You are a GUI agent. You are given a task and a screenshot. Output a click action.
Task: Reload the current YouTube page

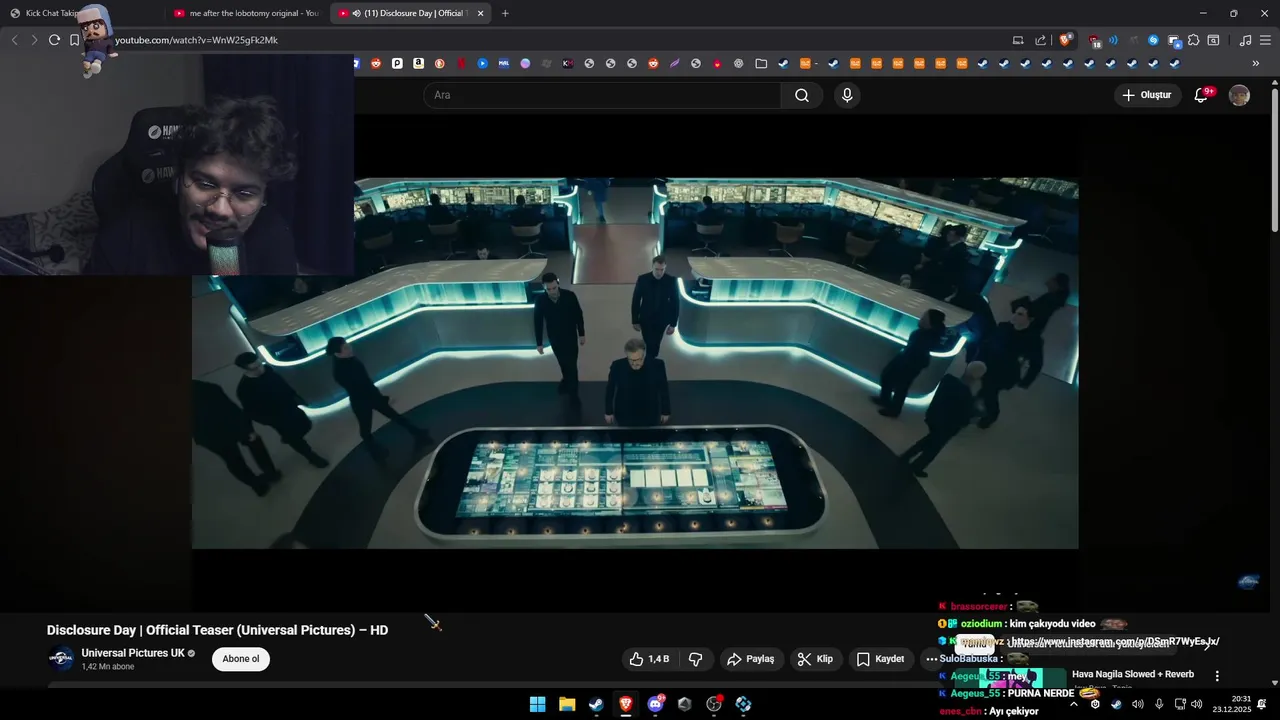(54, 40)
